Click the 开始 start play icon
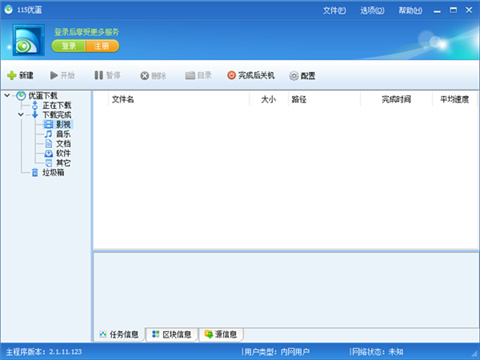This screenshot has width=480, height=360. point(54,75)
